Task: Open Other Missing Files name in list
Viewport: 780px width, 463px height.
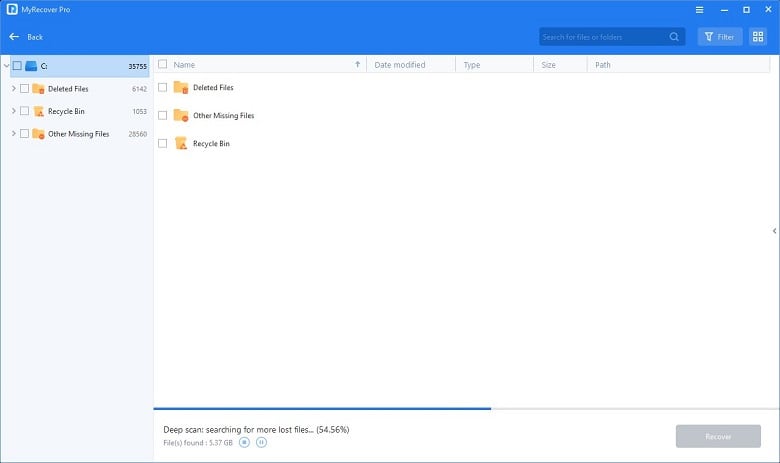Action: point(223,115)
